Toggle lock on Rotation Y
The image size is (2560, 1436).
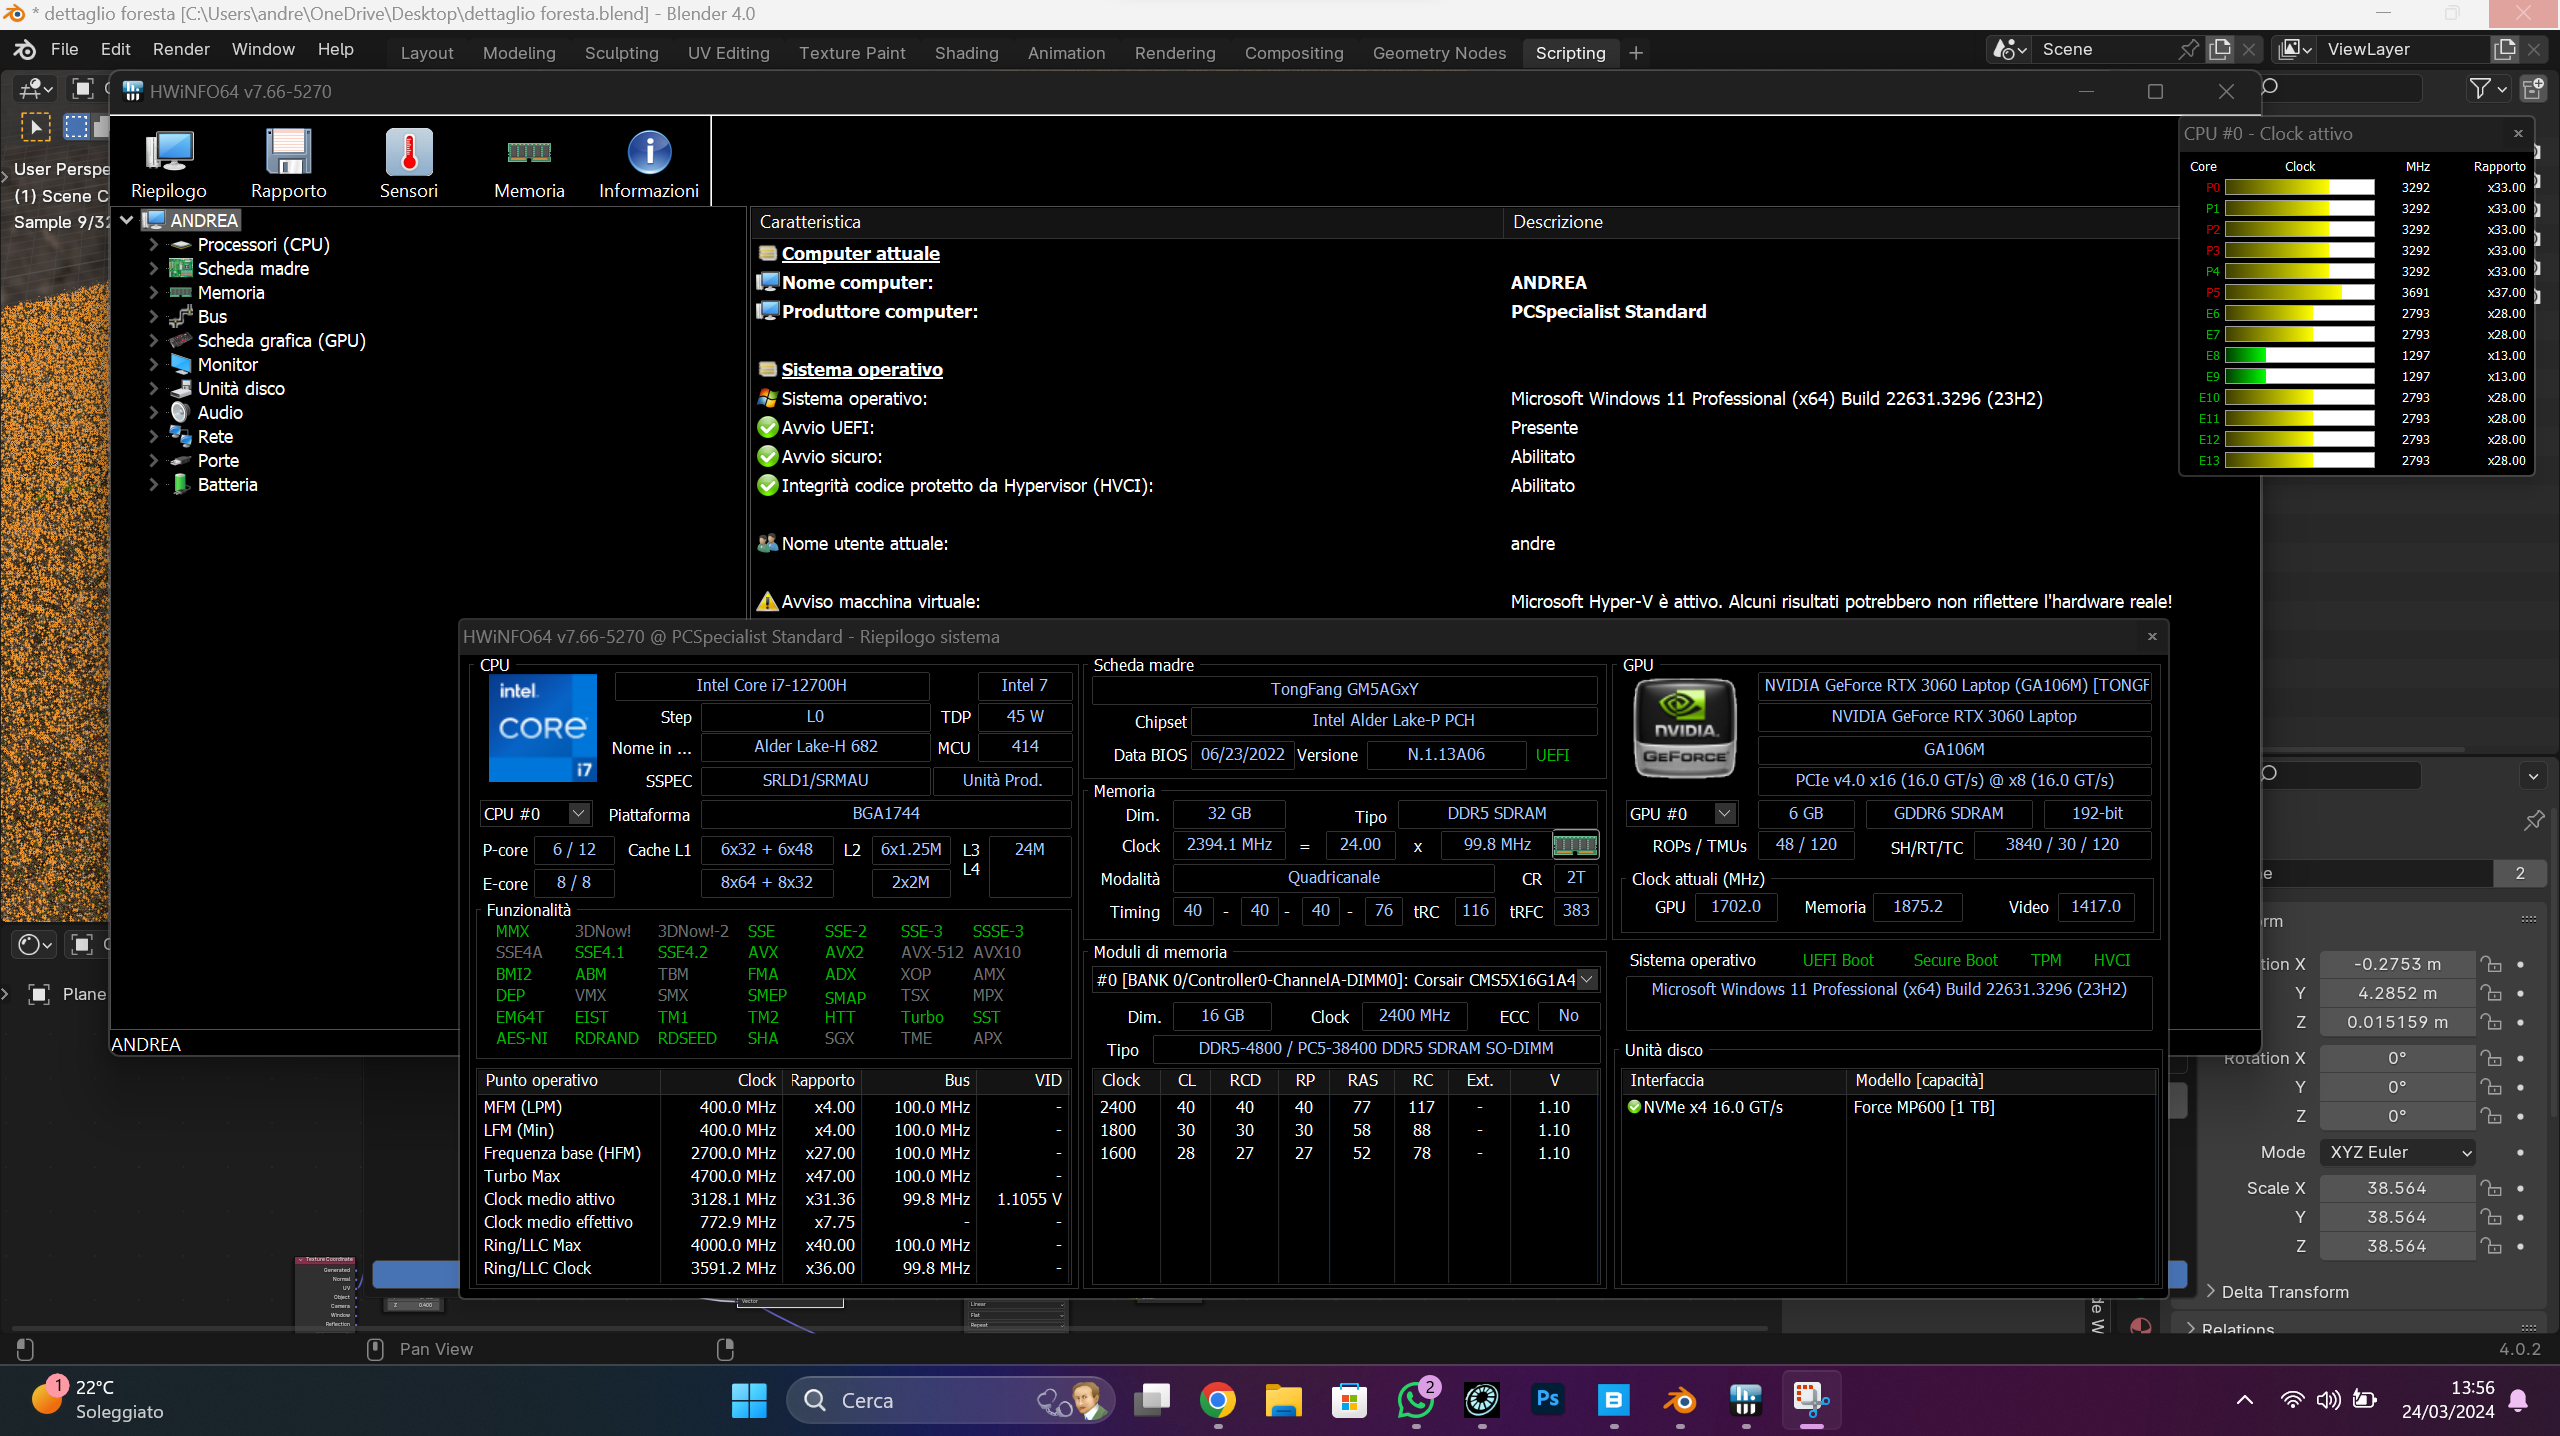click(x=2491, y=1087)
